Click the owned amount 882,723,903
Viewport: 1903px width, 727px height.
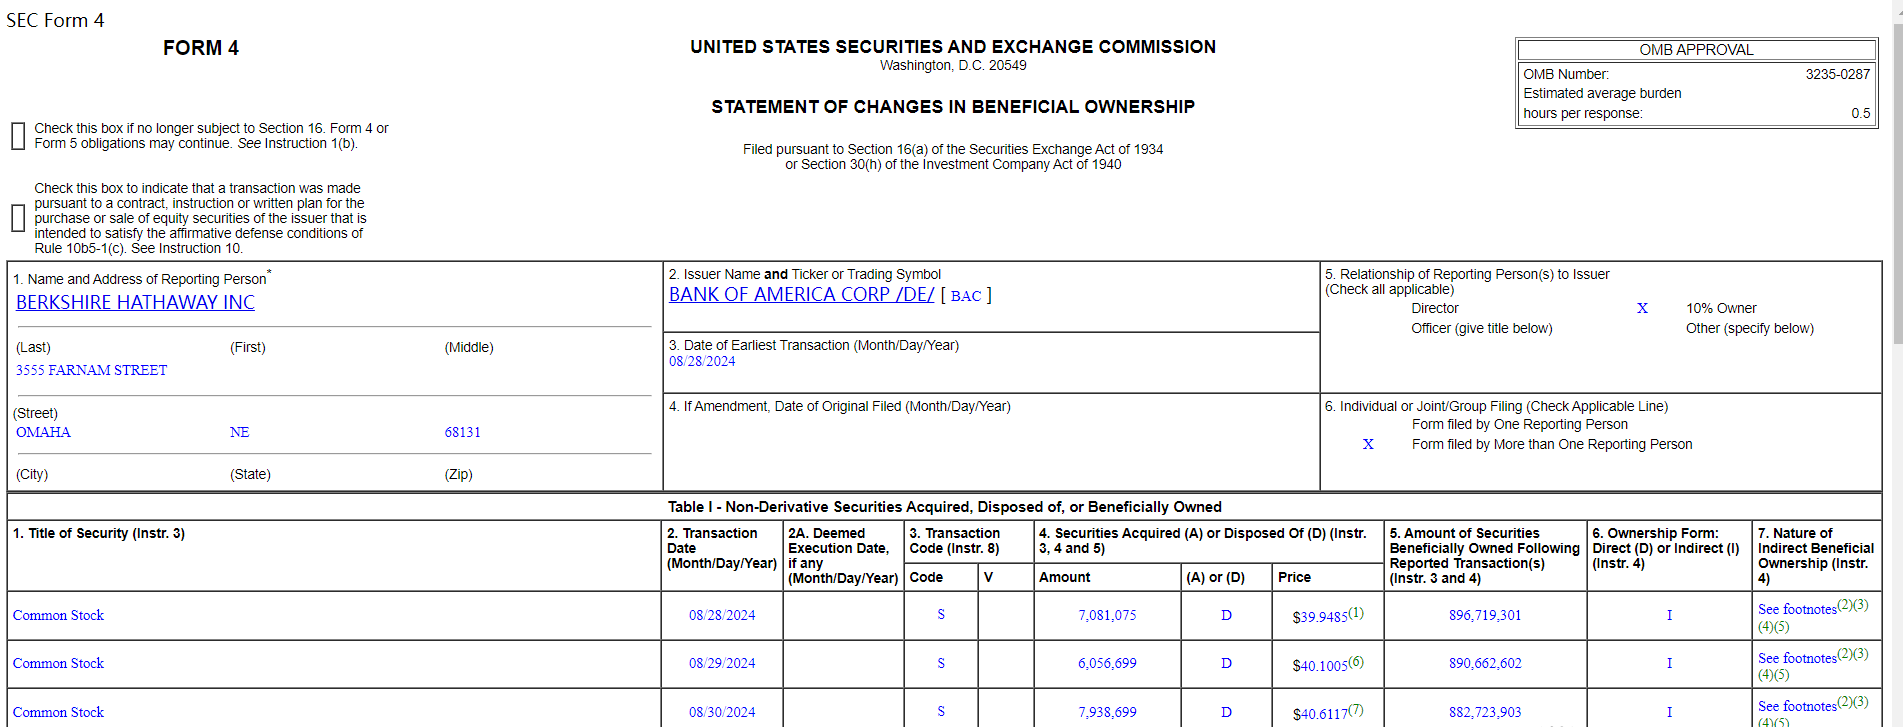1485,712
